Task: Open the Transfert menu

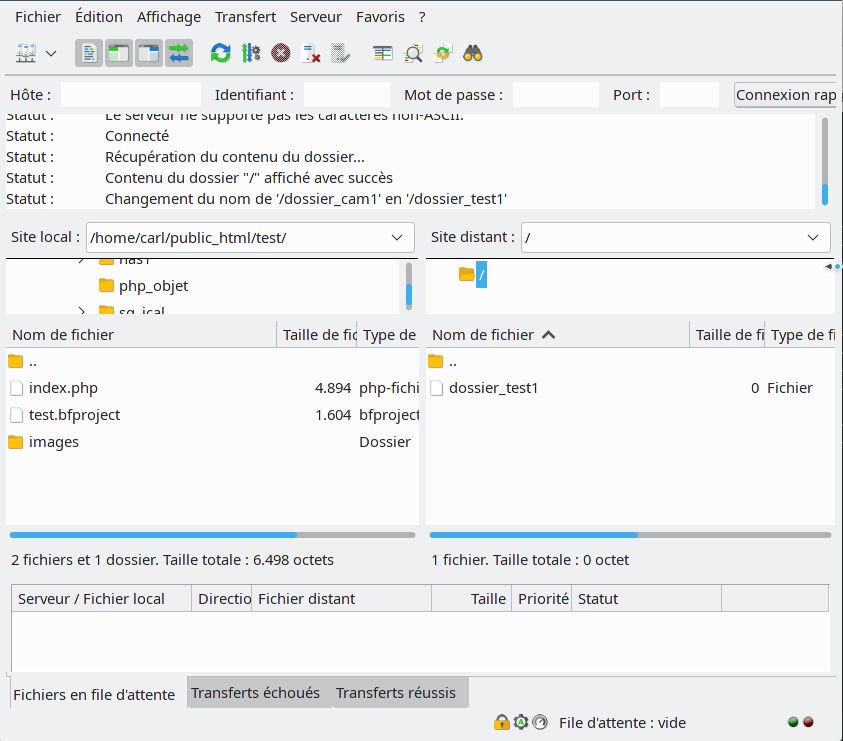Action: click(245, 17)
